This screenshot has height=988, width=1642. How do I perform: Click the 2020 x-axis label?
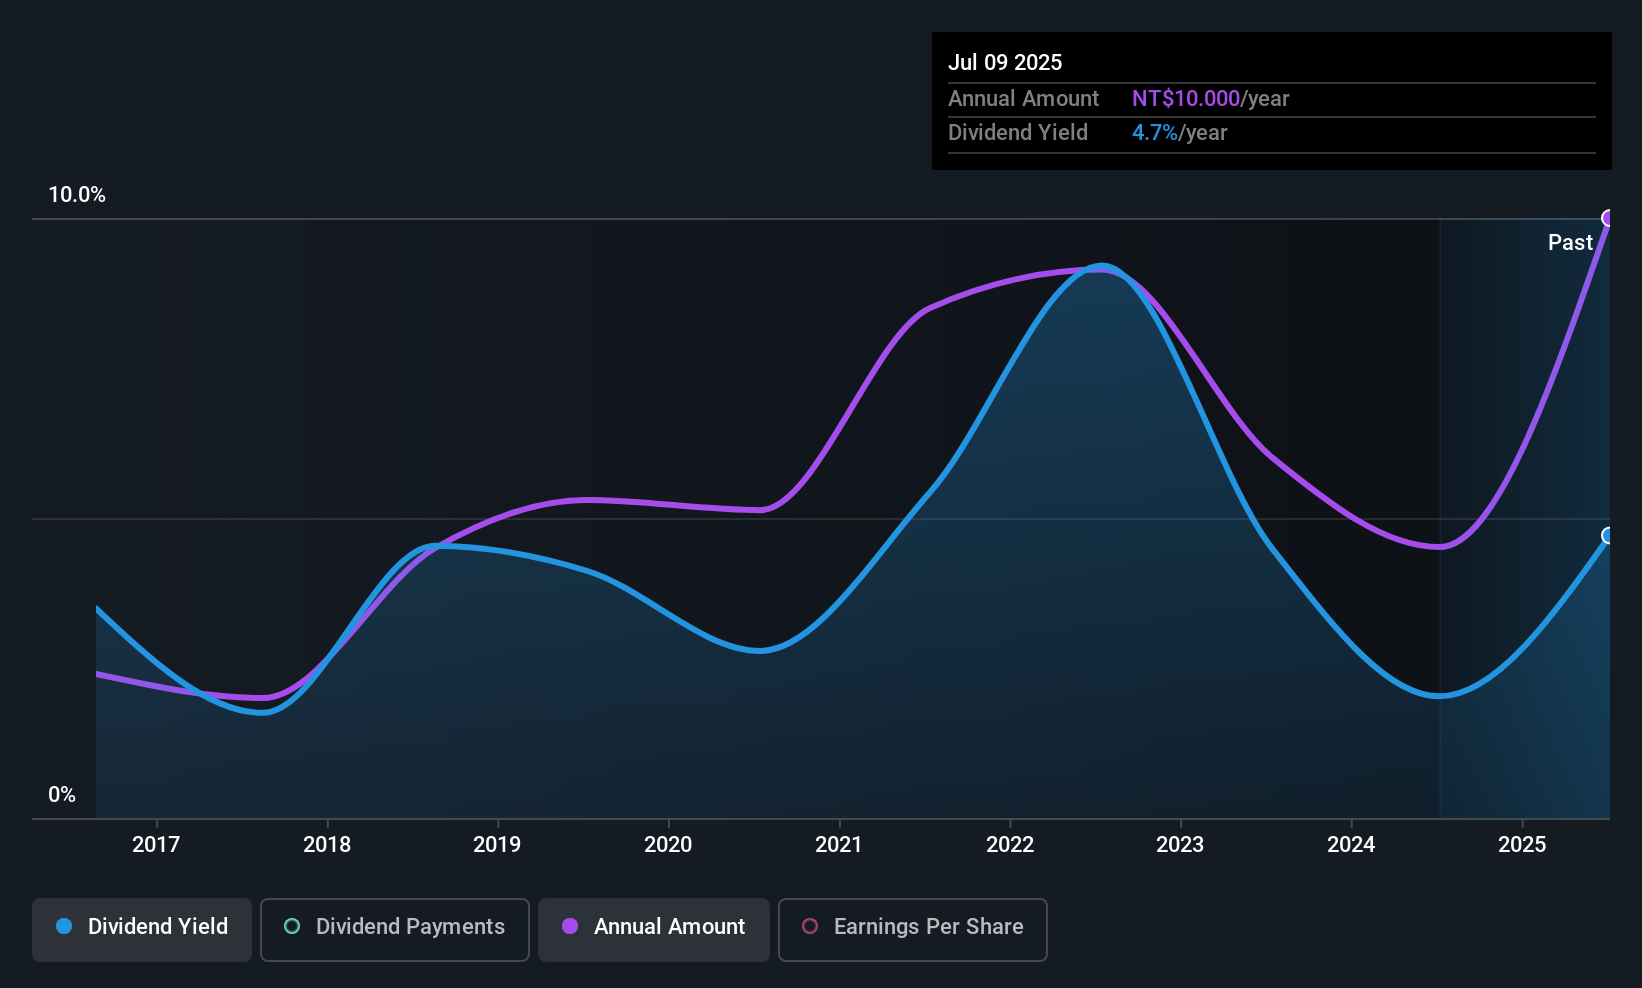coord(668,845)
